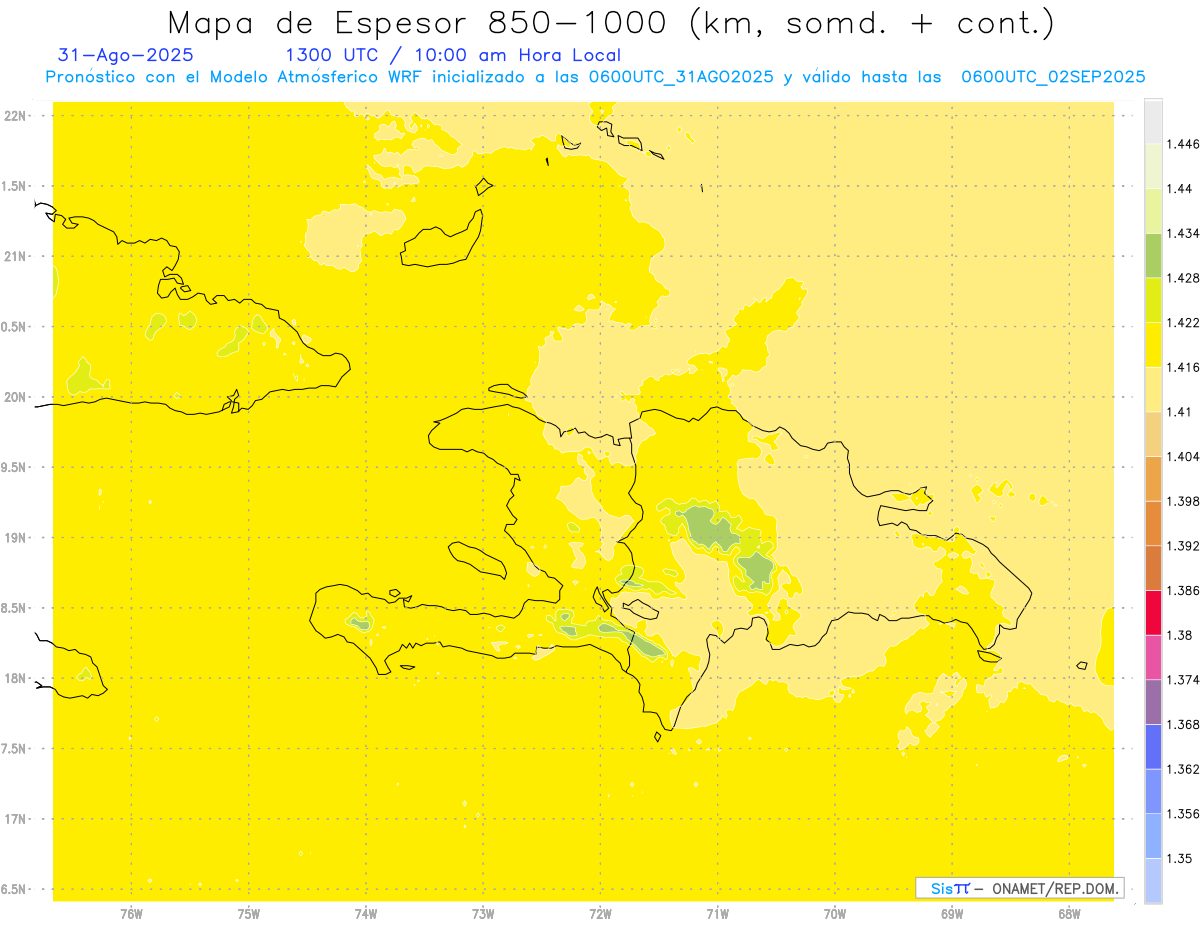Click the legend value '1.404'

click(1183, 456)
